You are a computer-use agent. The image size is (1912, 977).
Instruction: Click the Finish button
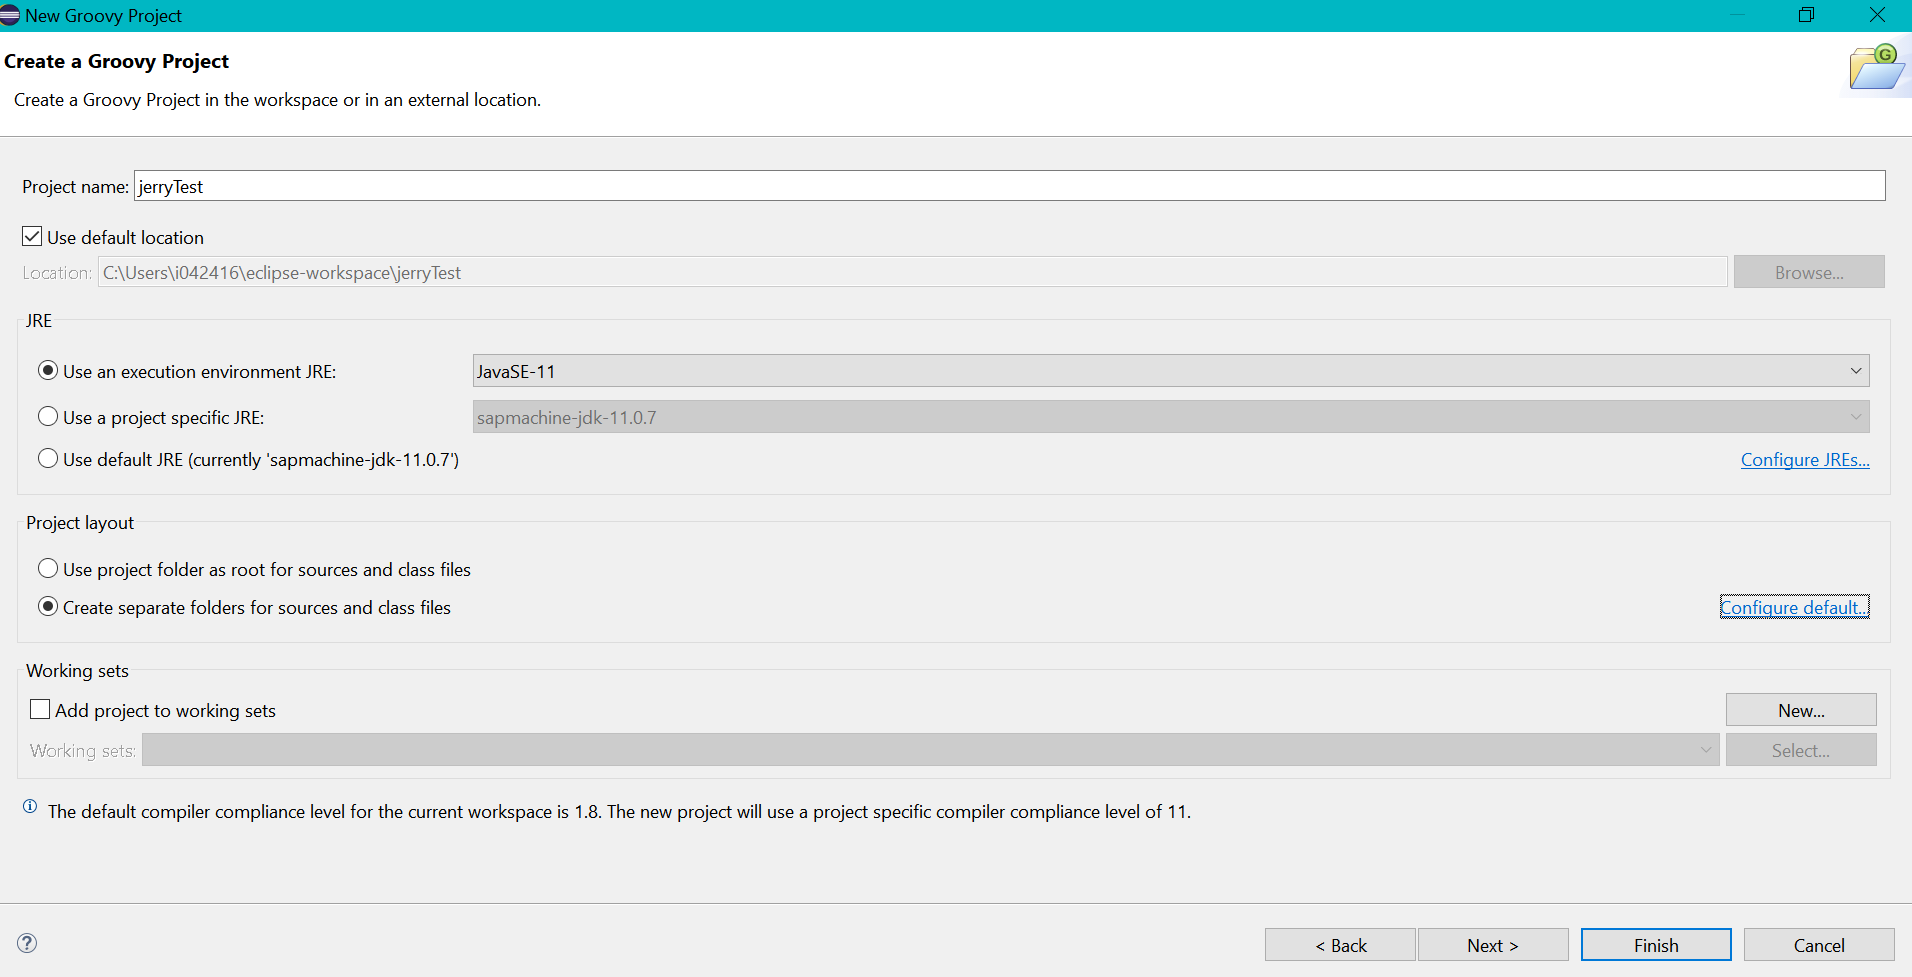pos(1655,945)
